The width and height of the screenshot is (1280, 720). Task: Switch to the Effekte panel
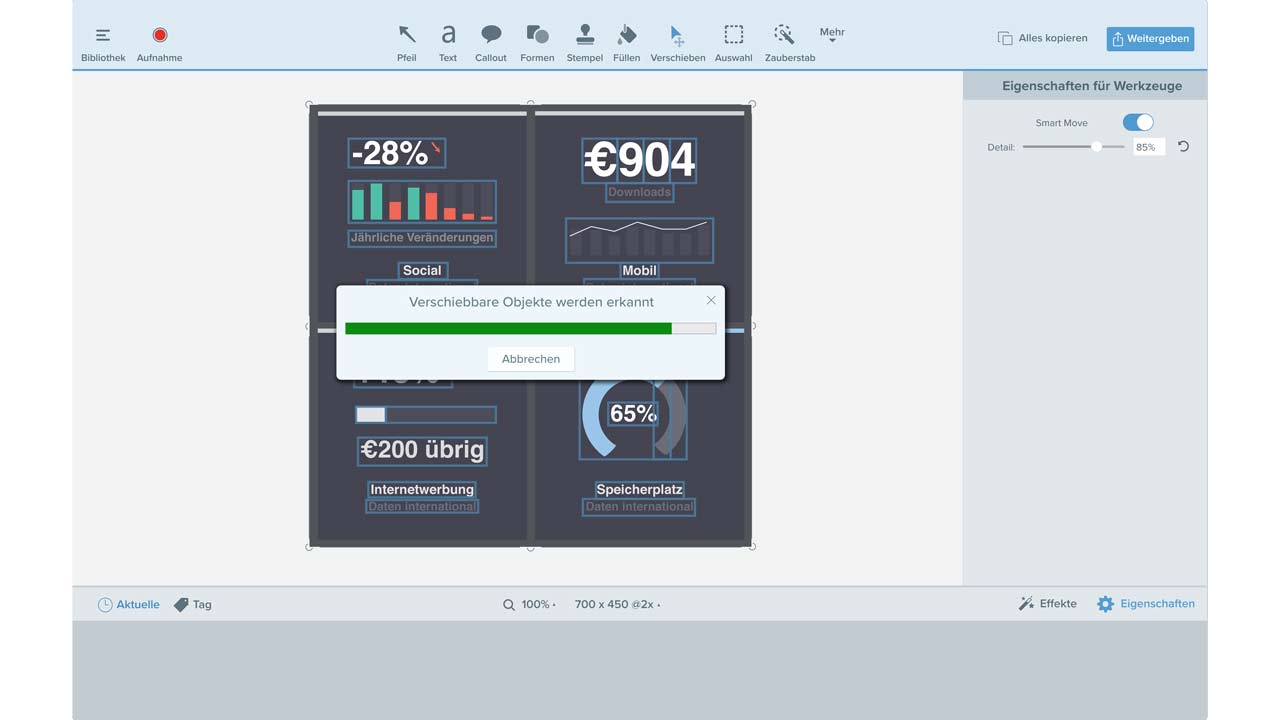click(x=1047, y=604)
